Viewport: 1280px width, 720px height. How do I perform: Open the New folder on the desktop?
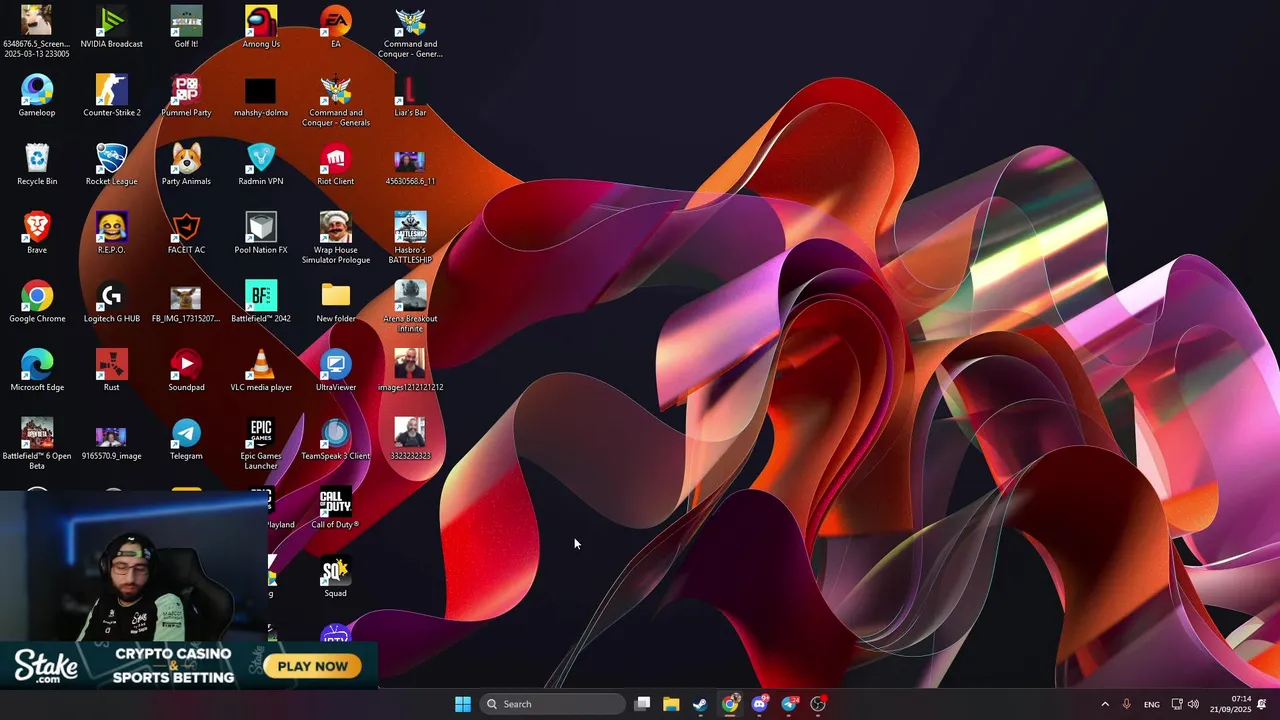point(336,303)
